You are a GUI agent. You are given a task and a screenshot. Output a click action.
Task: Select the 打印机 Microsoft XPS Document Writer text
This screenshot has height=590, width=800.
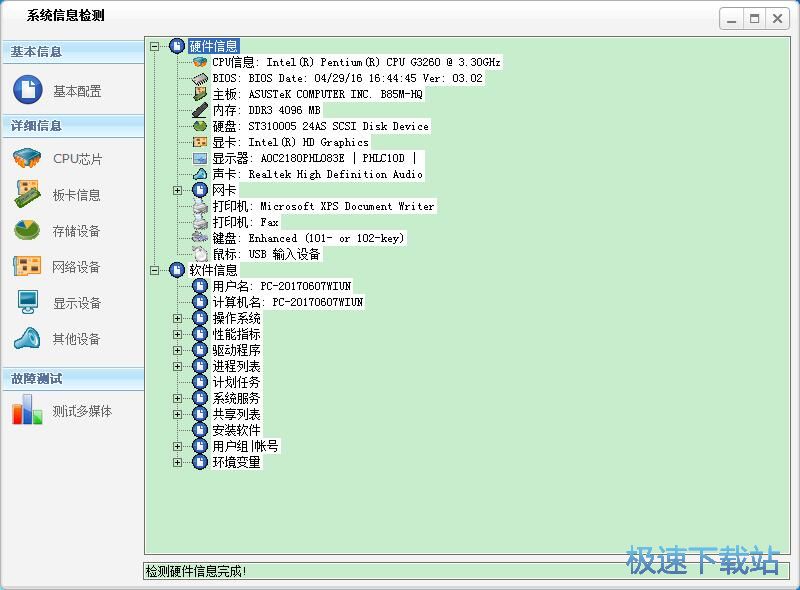coord(323,206)
